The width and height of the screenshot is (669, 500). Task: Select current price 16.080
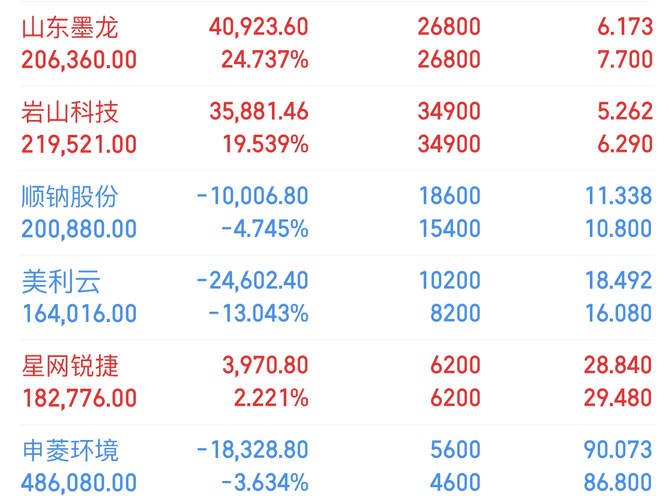(x=618, y=313)
